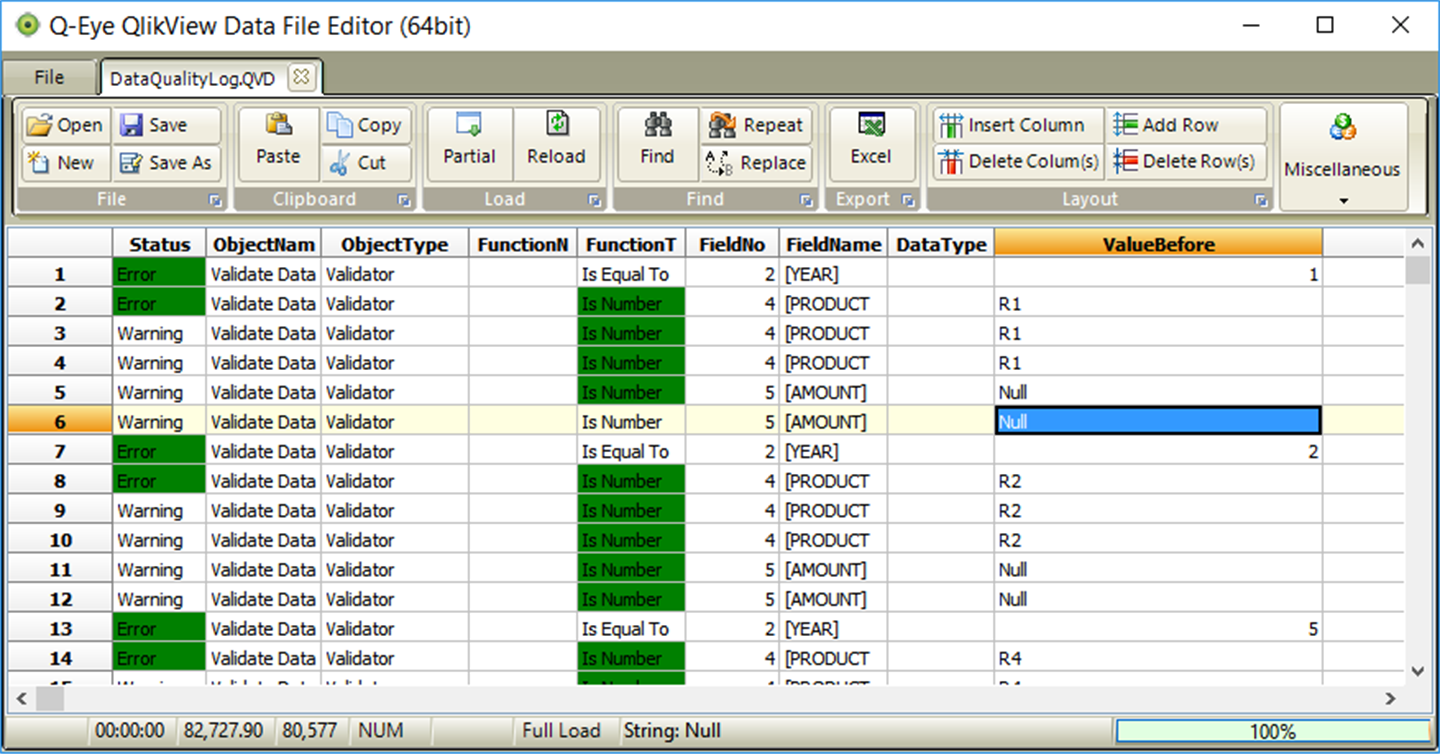The height and width of the screenshot is (754, 1440).
Task: Click the Q-Eye application icon in title bar
Action: coord(27,25)
